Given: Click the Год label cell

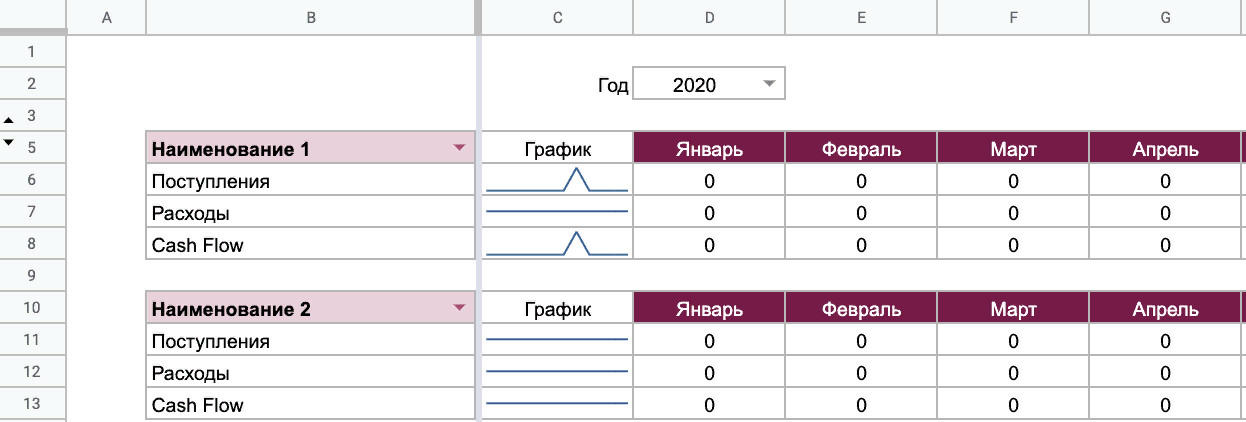Looking at the screenshot, I should [612, 85].
